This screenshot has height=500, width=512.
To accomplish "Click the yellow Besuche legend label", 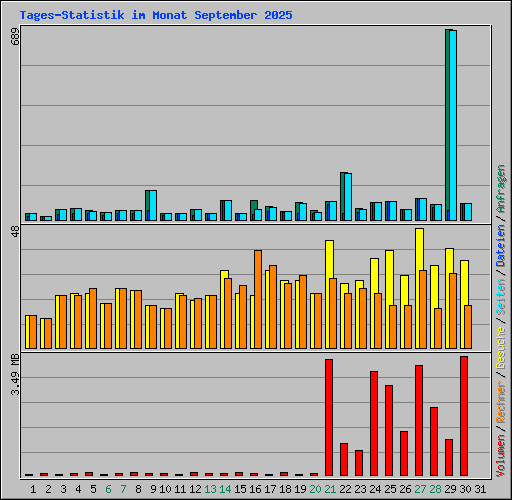I will [501, 347].
